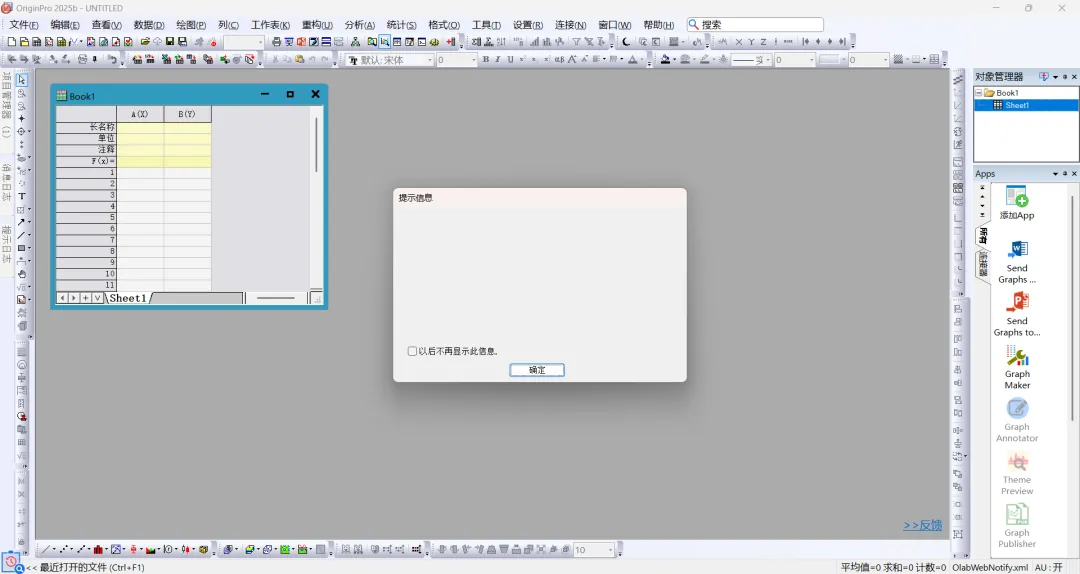Open Send Graphs to Word app
The height and width of the screenshot is (574, 1080).
(1017, 261)
